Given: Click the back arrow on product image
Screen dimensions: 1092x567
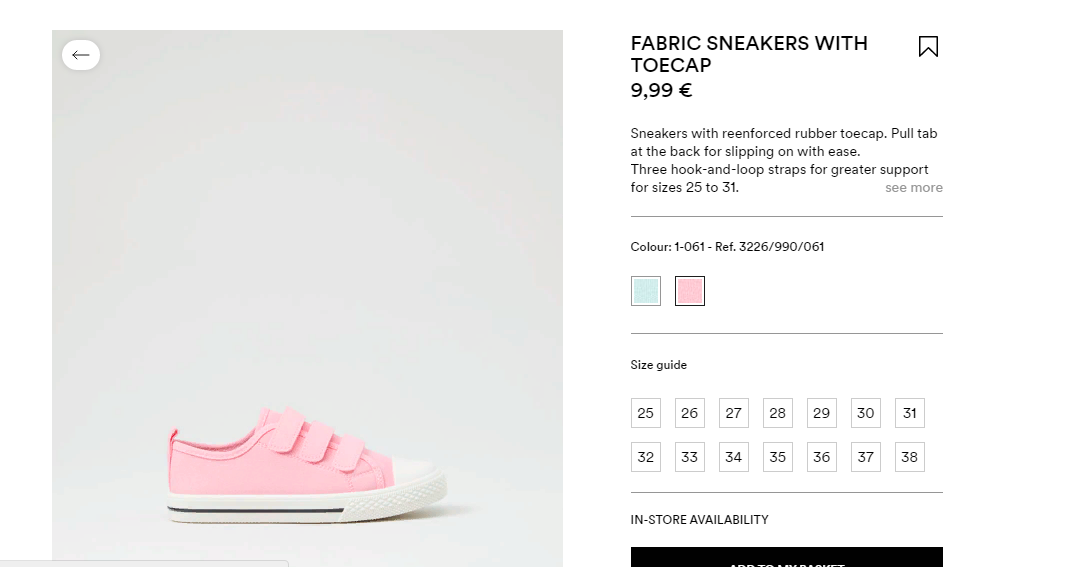Looking at the screenshot, I should click(x=81, y=55).
